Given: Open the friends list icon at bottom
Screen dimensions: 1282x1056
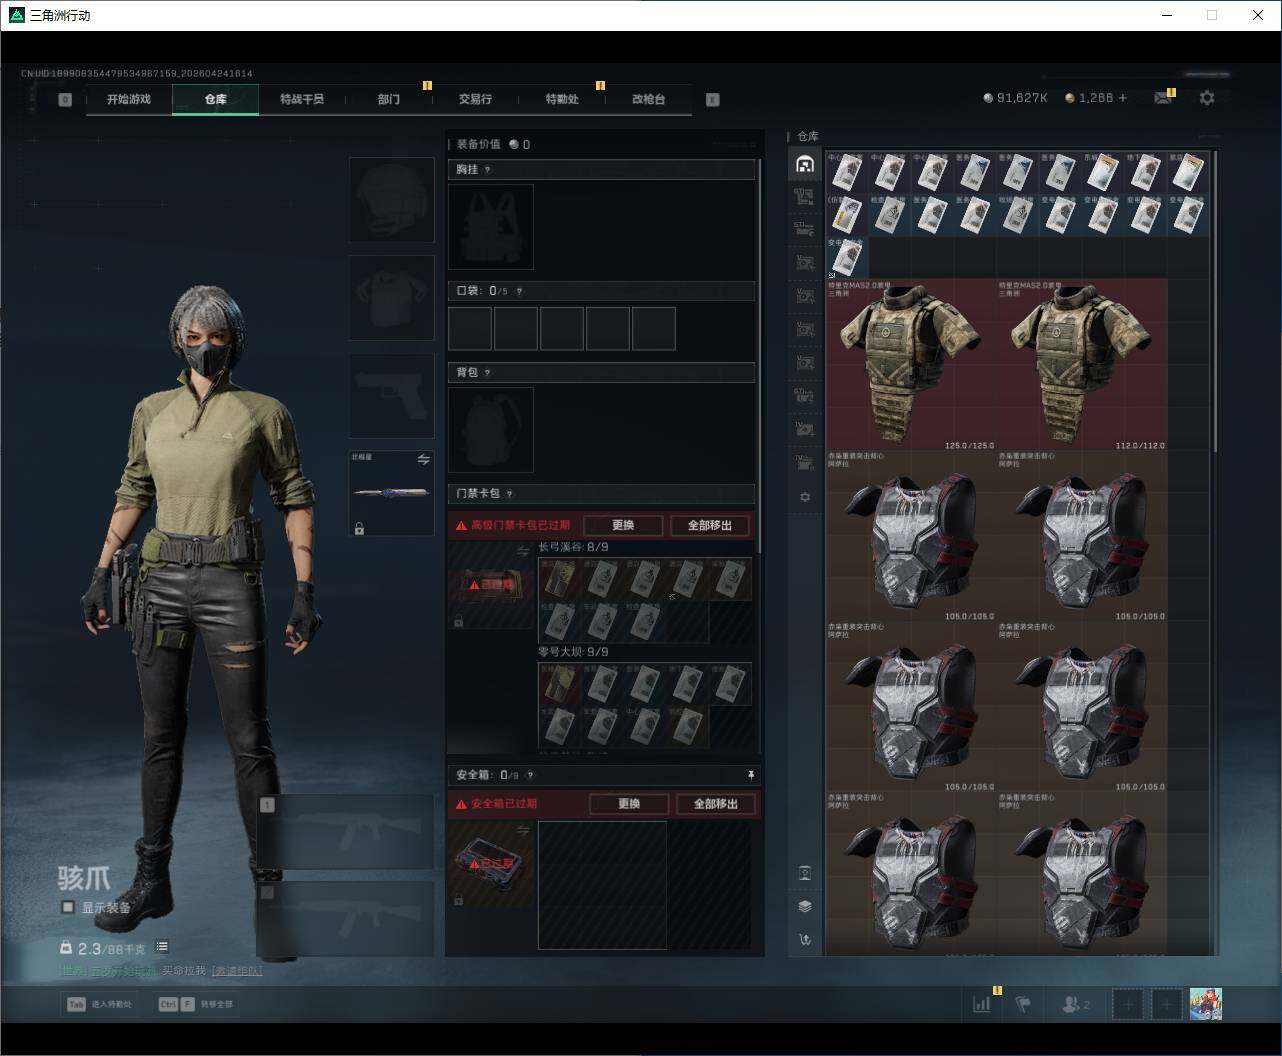Looking at the screenshot, I should click(1075, 1004).
